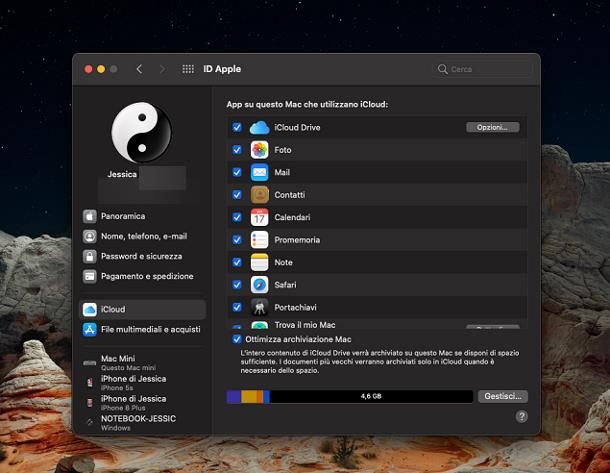
Task: Click the Safari compass icon
Action: pos(259,285)
